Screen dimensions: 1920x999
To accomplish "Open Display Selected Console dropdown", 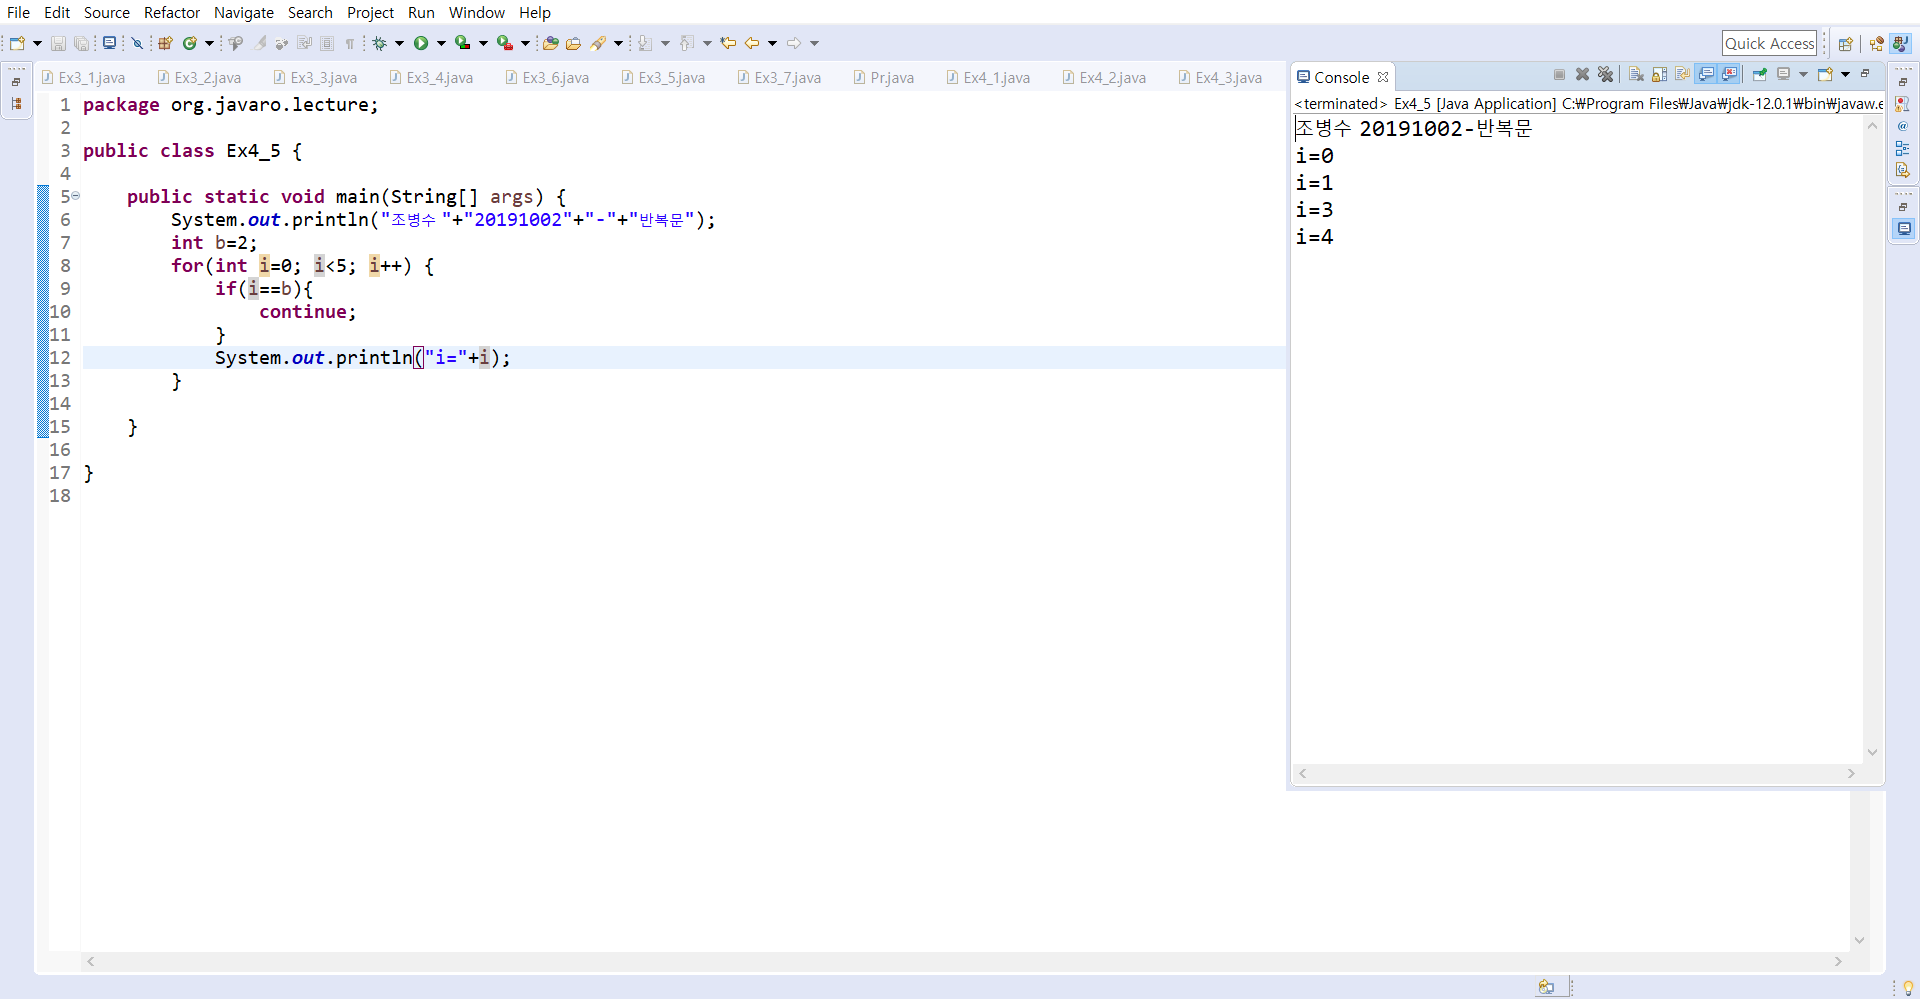I will click(1803, 74).
